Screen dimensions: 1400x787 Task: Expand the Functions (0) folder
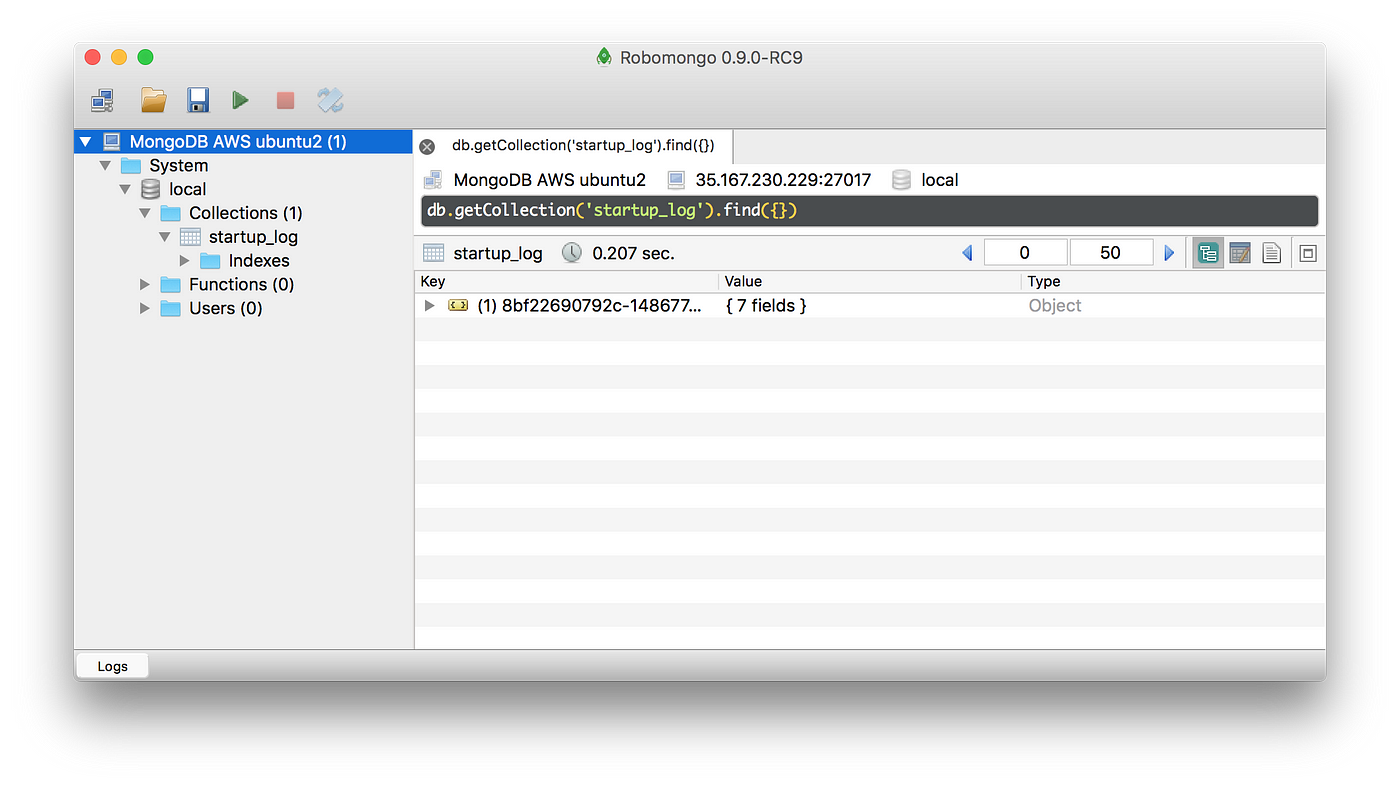coord(145,285)
